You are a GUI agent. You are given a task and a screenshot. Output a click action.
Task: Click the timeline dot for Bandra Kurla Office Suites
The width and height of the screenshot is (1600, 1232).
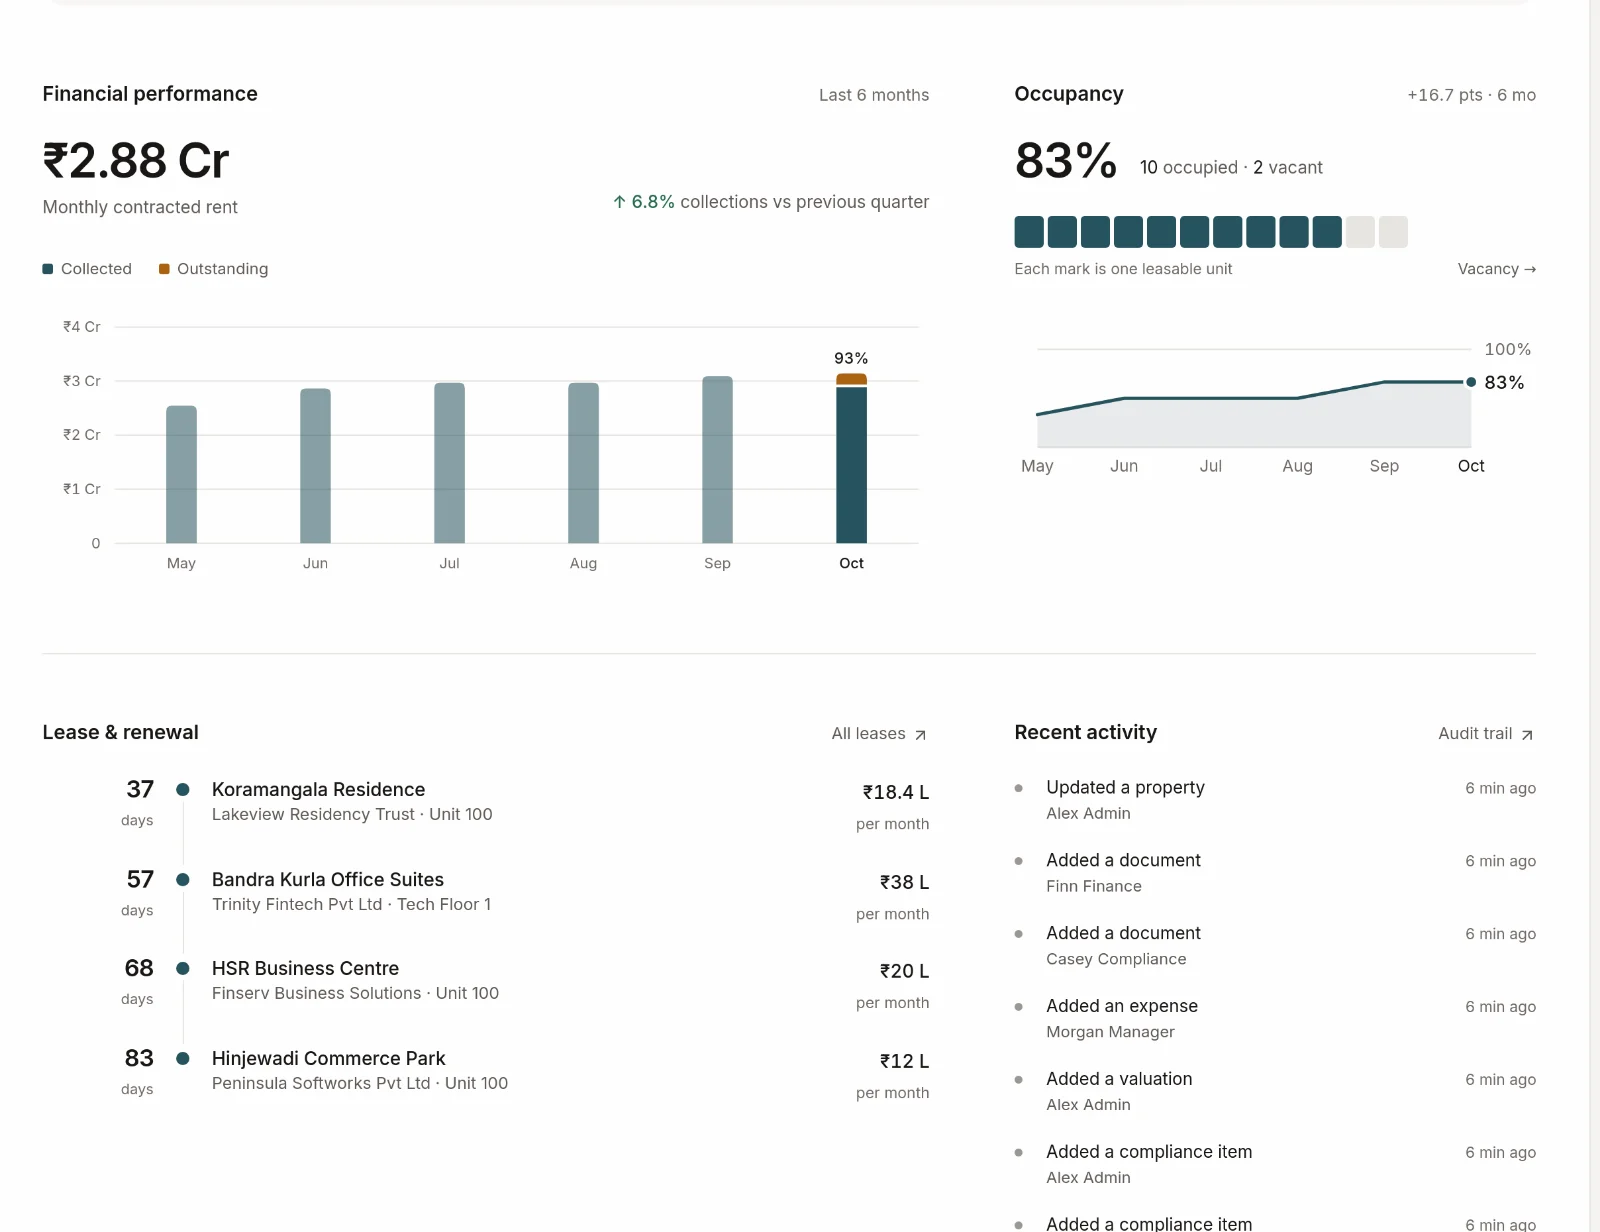click(x=183, y=880)
